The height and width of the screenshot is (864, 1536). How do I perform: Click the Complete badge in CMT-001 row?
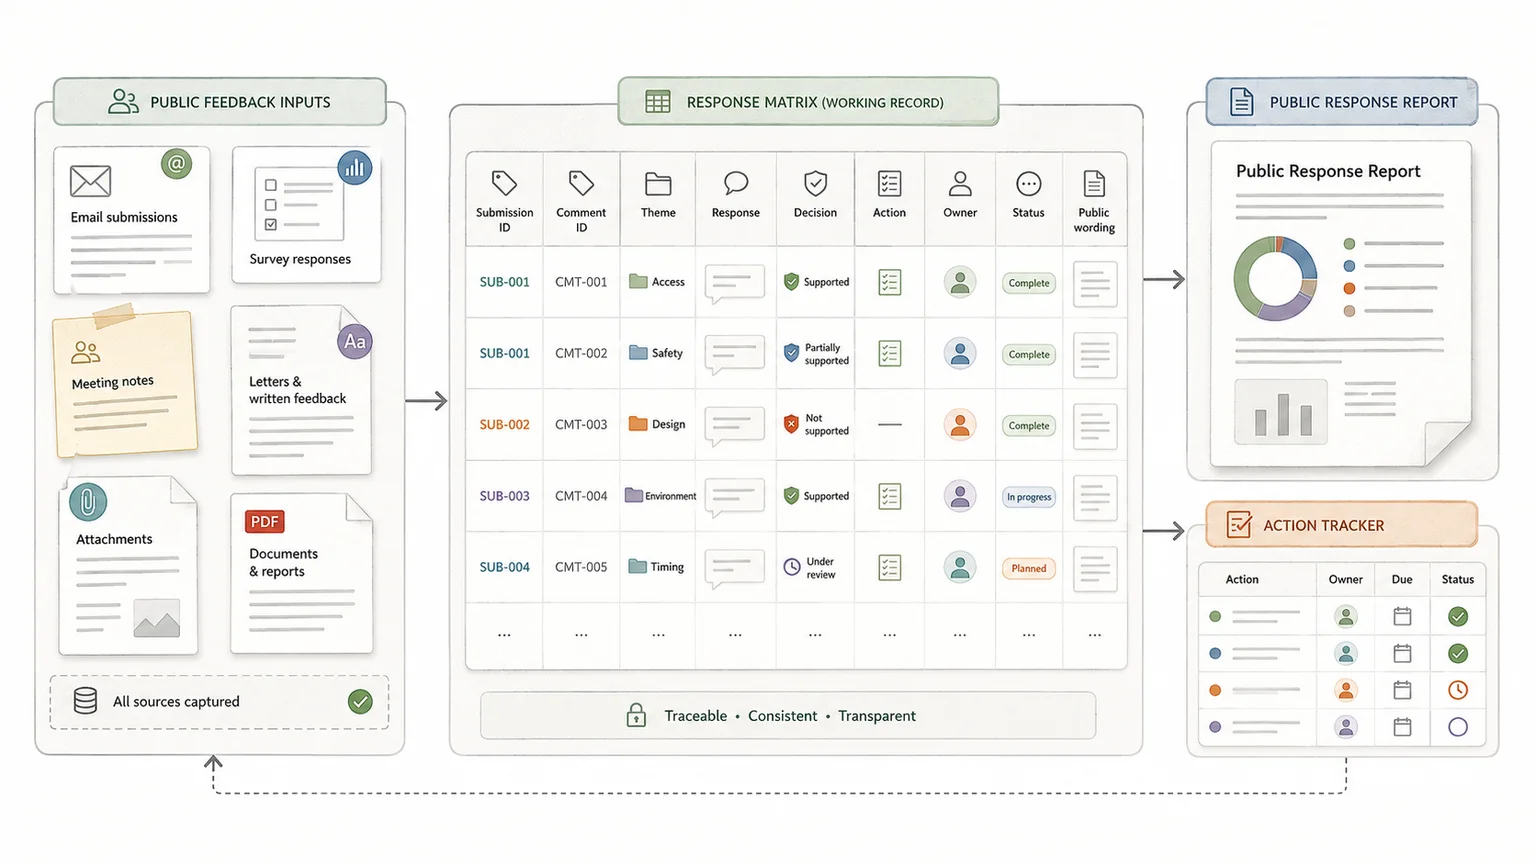click(1029, 283)
